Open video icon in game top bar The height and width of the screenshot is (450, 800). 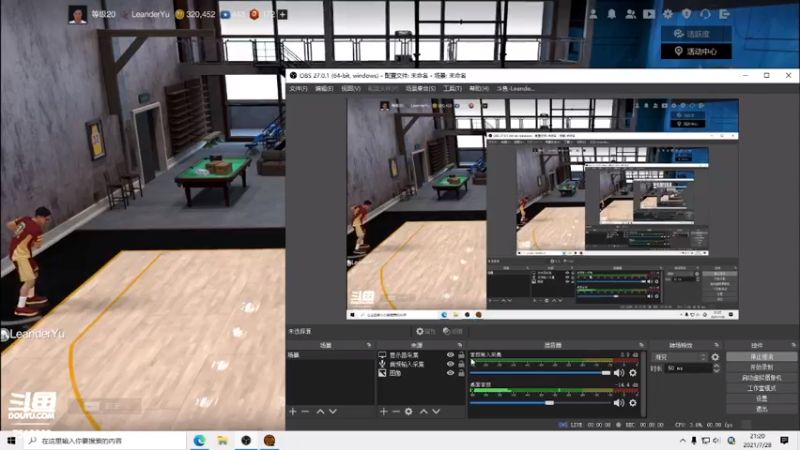point(649,14)
